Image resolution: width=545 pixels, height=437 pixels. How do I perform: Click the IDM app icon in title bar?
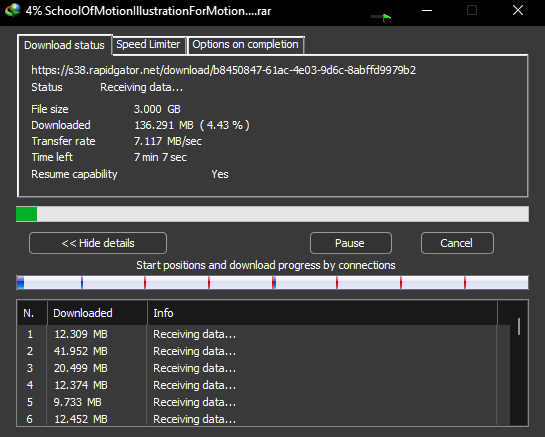click(13, 10)
